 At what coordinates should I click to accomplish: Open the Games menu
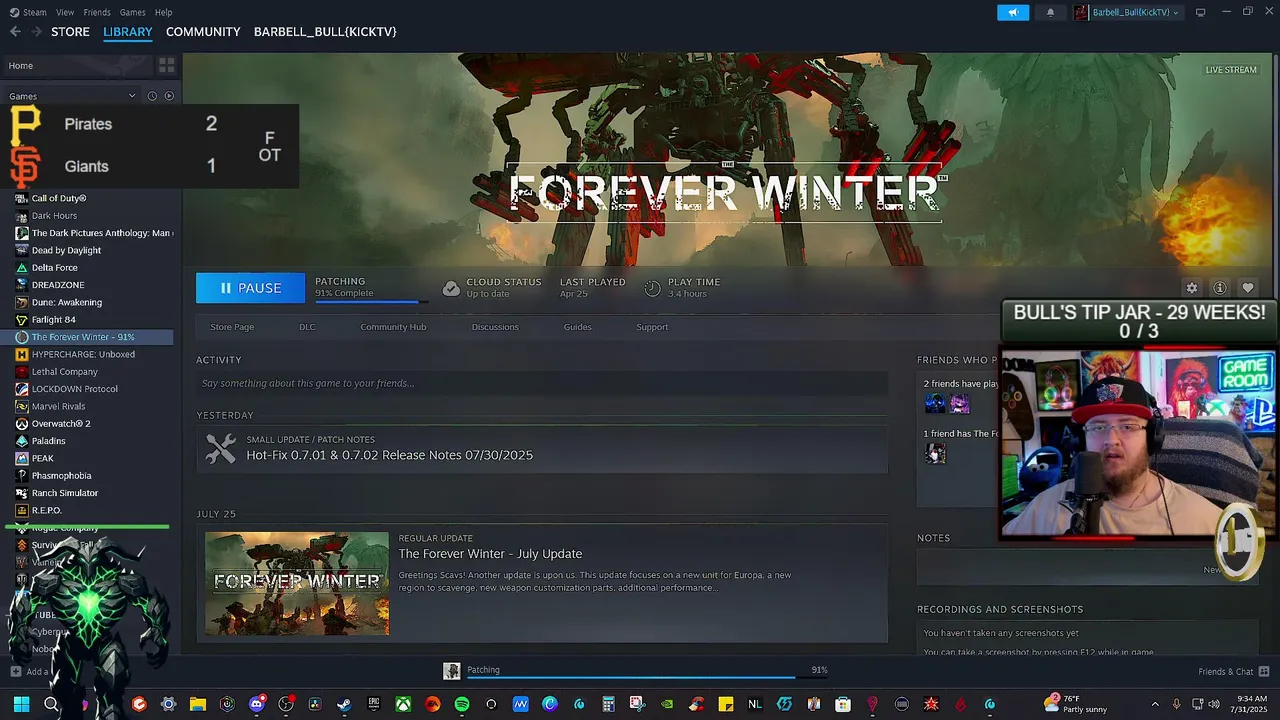click(132, 12)
